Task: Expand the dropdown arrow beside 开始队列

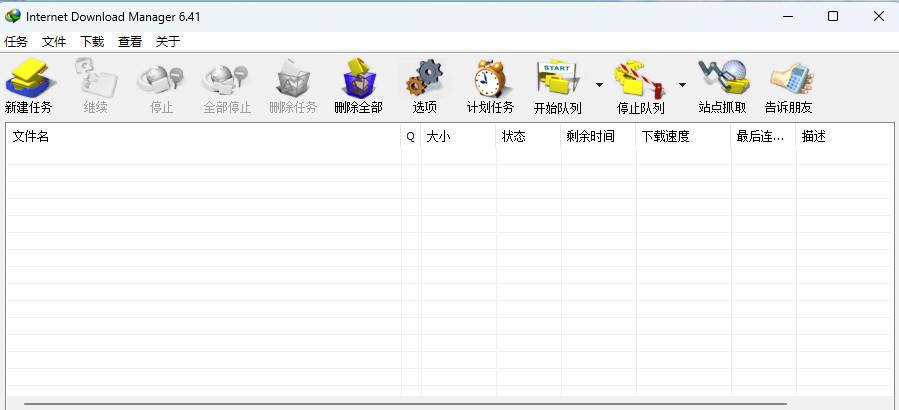Action: point(599,85)
